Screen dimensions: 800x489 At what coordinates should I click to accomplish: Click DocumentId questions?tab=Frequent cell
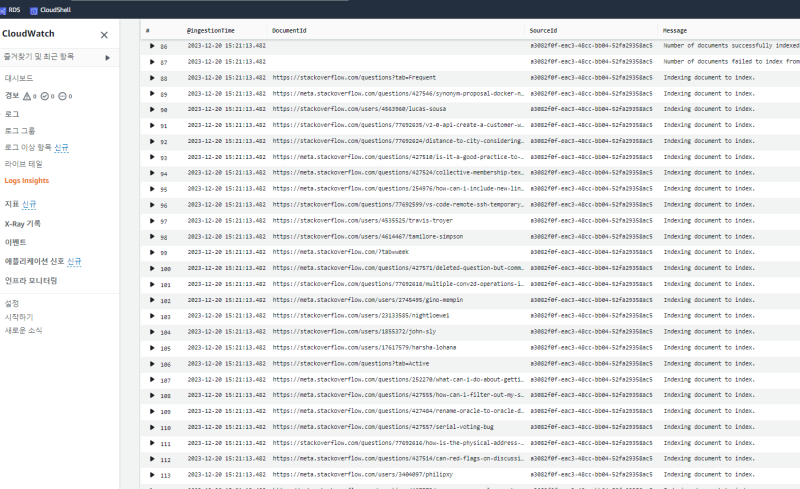click(x=354, y=78)
